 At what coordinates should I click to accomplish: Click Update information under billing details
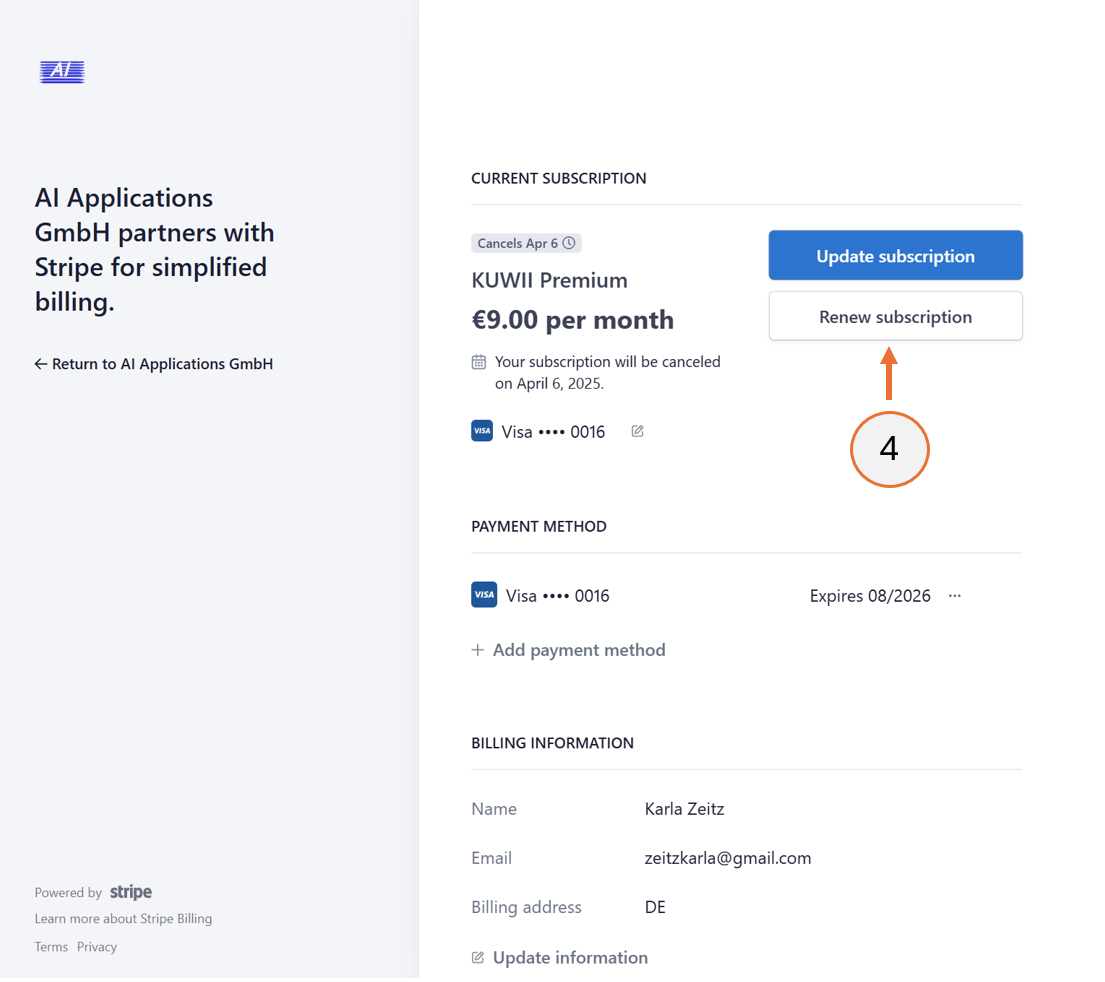(570, 957)
